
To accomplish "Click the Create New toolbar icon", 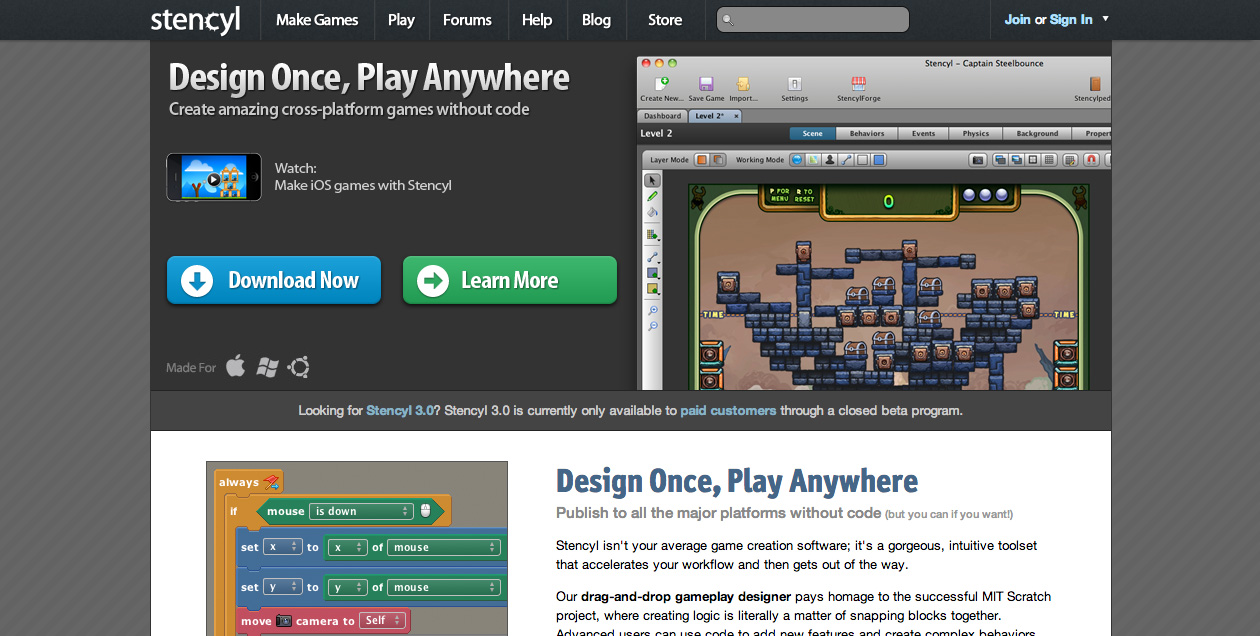I will tap(661, 84).
